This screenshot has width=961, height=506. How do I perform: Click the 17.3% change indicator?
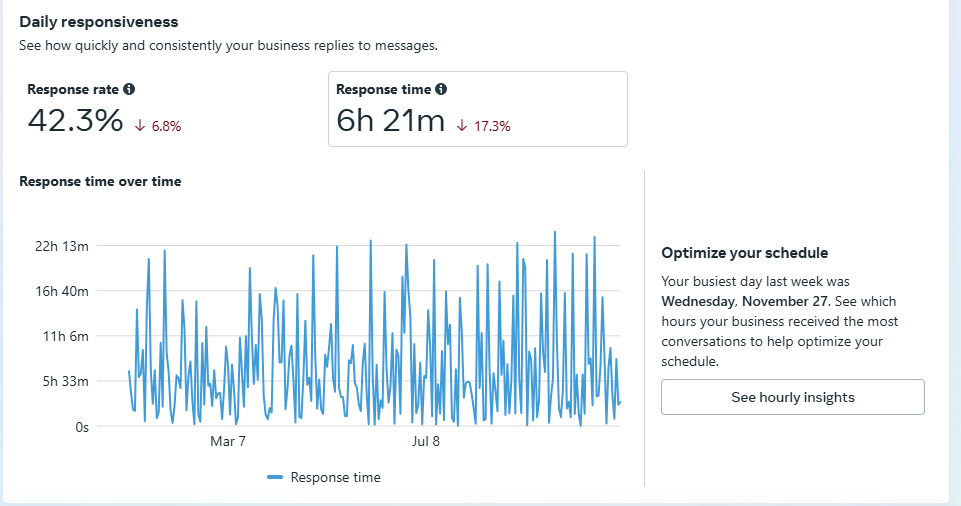point(490,126)
